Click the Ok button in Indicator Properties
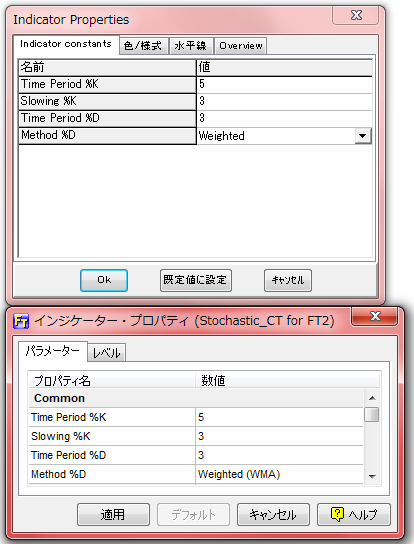 [x=104, y=280]
